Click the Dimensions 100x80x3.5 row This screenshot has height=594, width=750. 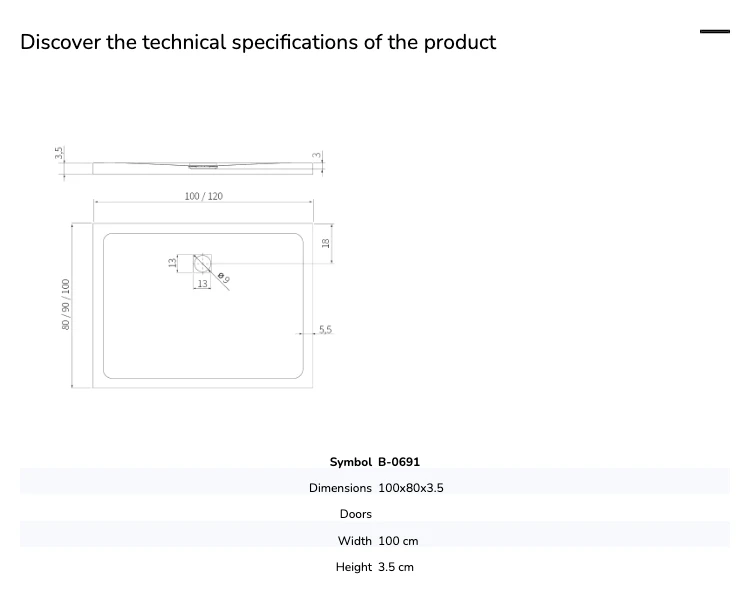click(x=375, y=488)
